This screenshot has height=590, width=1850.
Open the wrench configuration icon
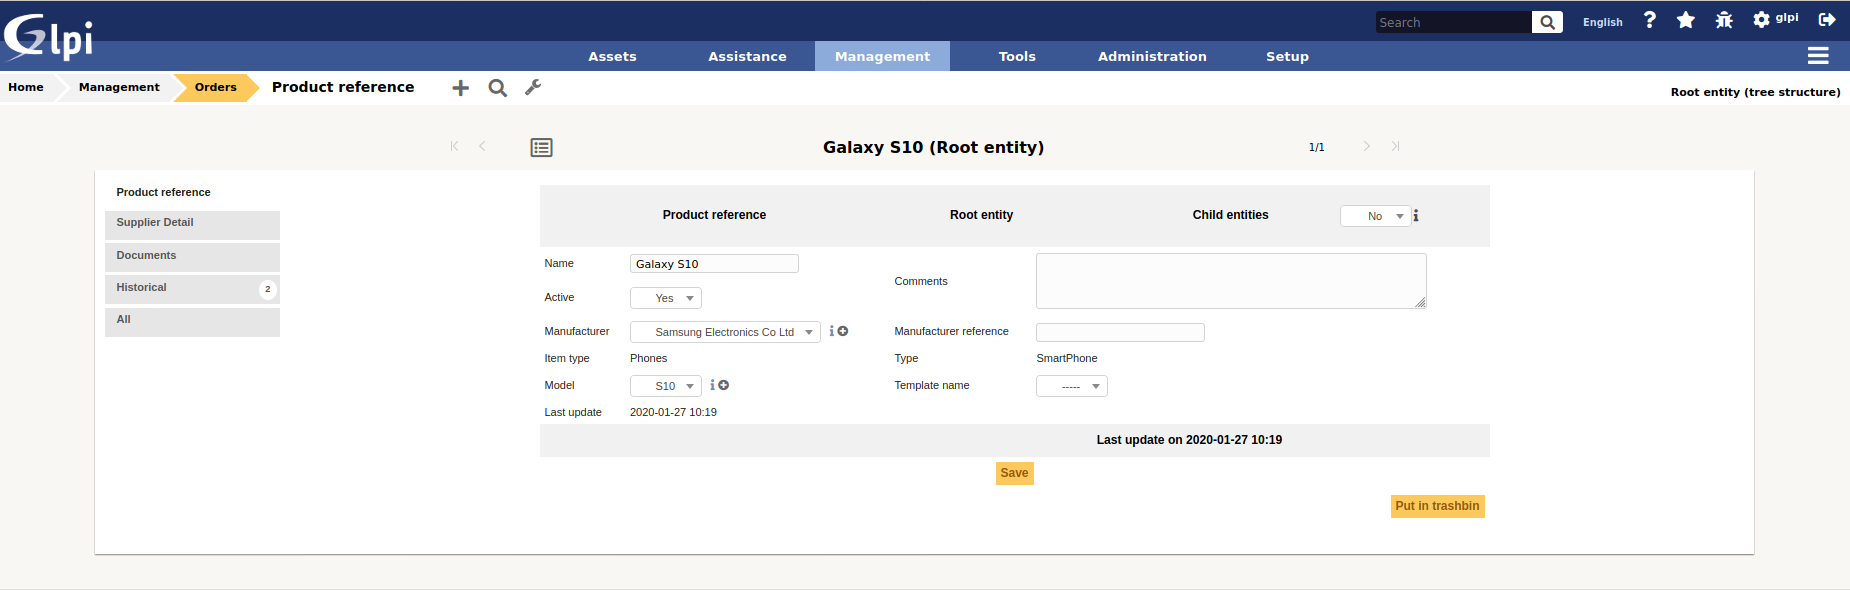(533, 88)
